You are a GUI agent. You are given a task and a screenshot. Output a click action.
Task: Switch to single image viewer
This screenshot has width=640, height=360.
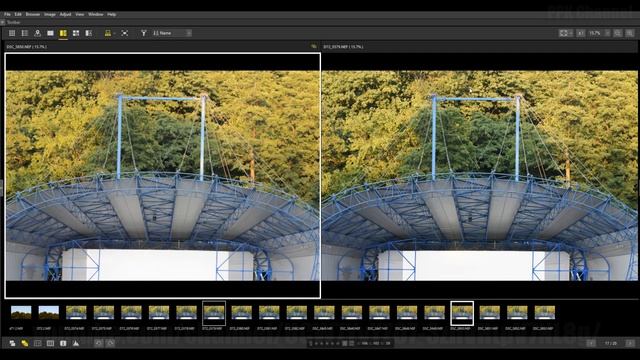coord(50,33)
